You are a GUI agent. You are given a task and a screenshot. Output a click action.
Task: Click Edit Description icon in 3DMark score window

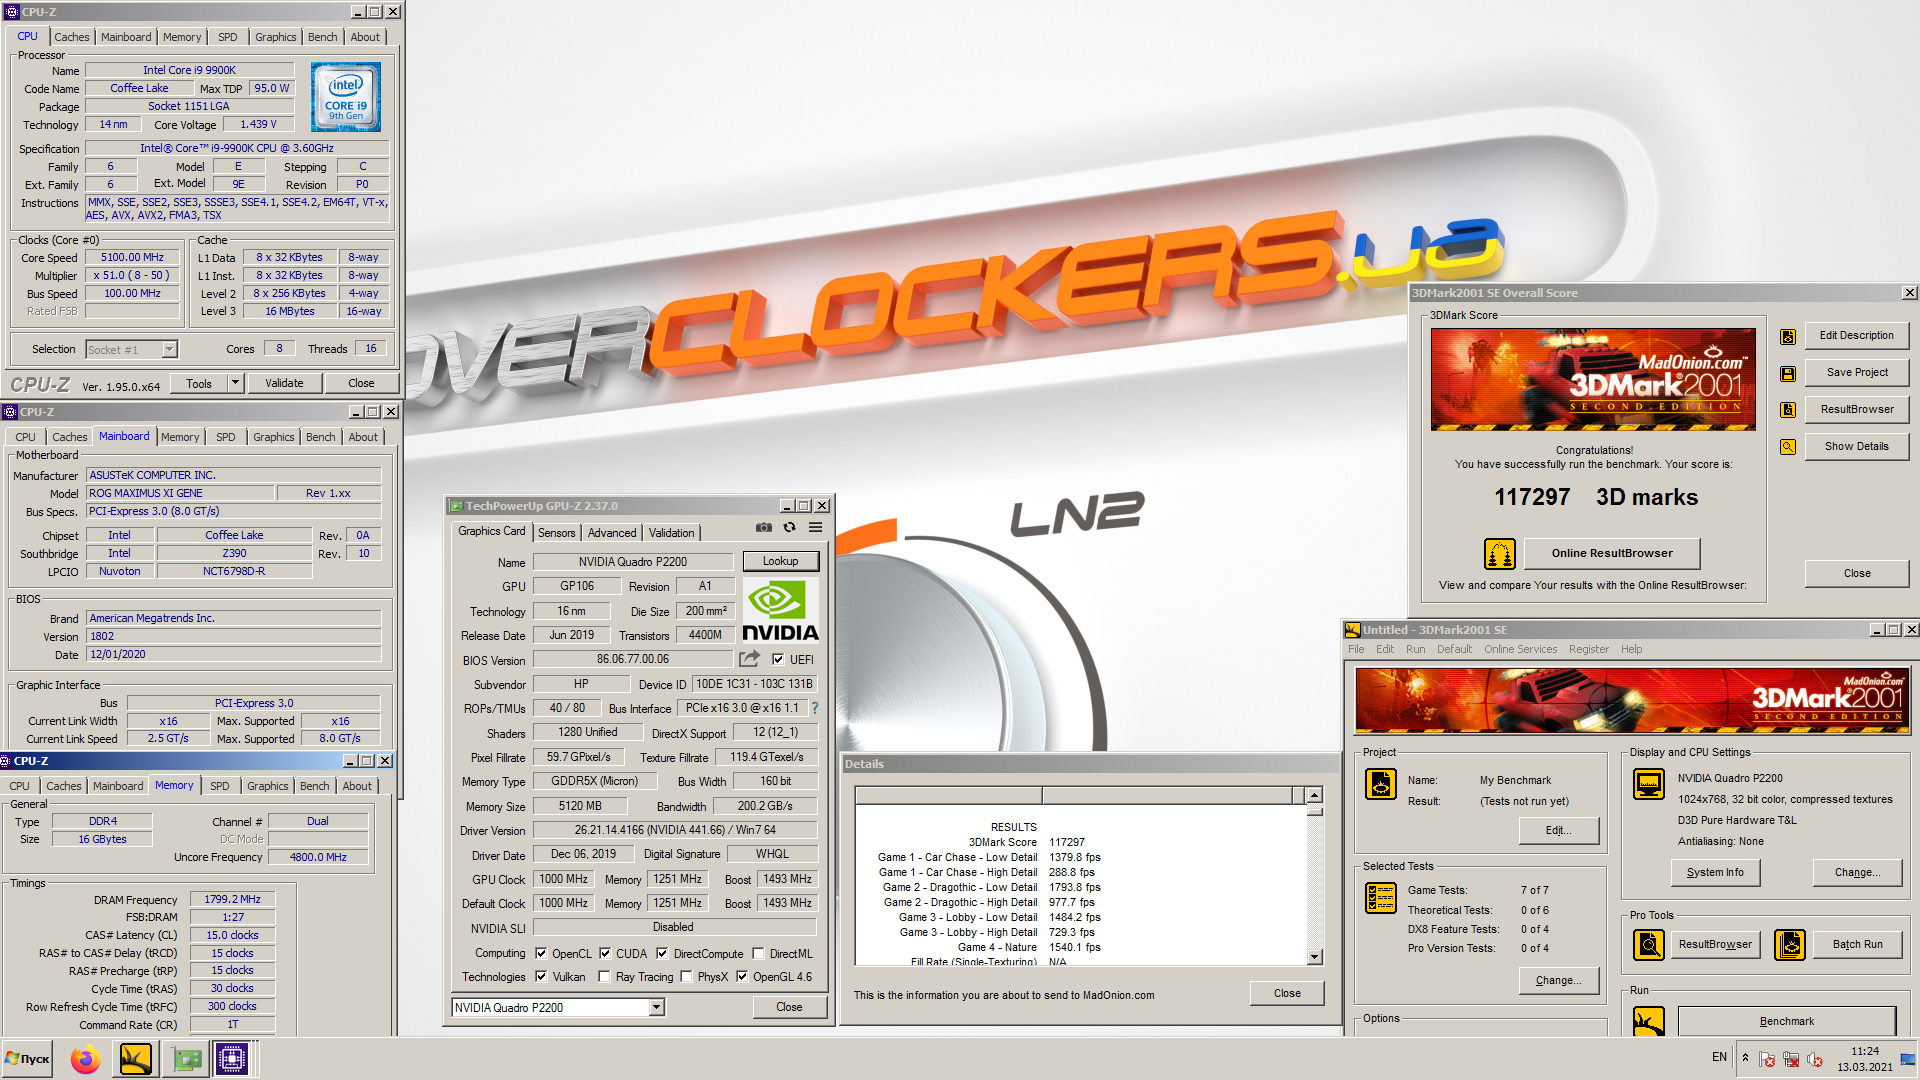click(1788, 337)
